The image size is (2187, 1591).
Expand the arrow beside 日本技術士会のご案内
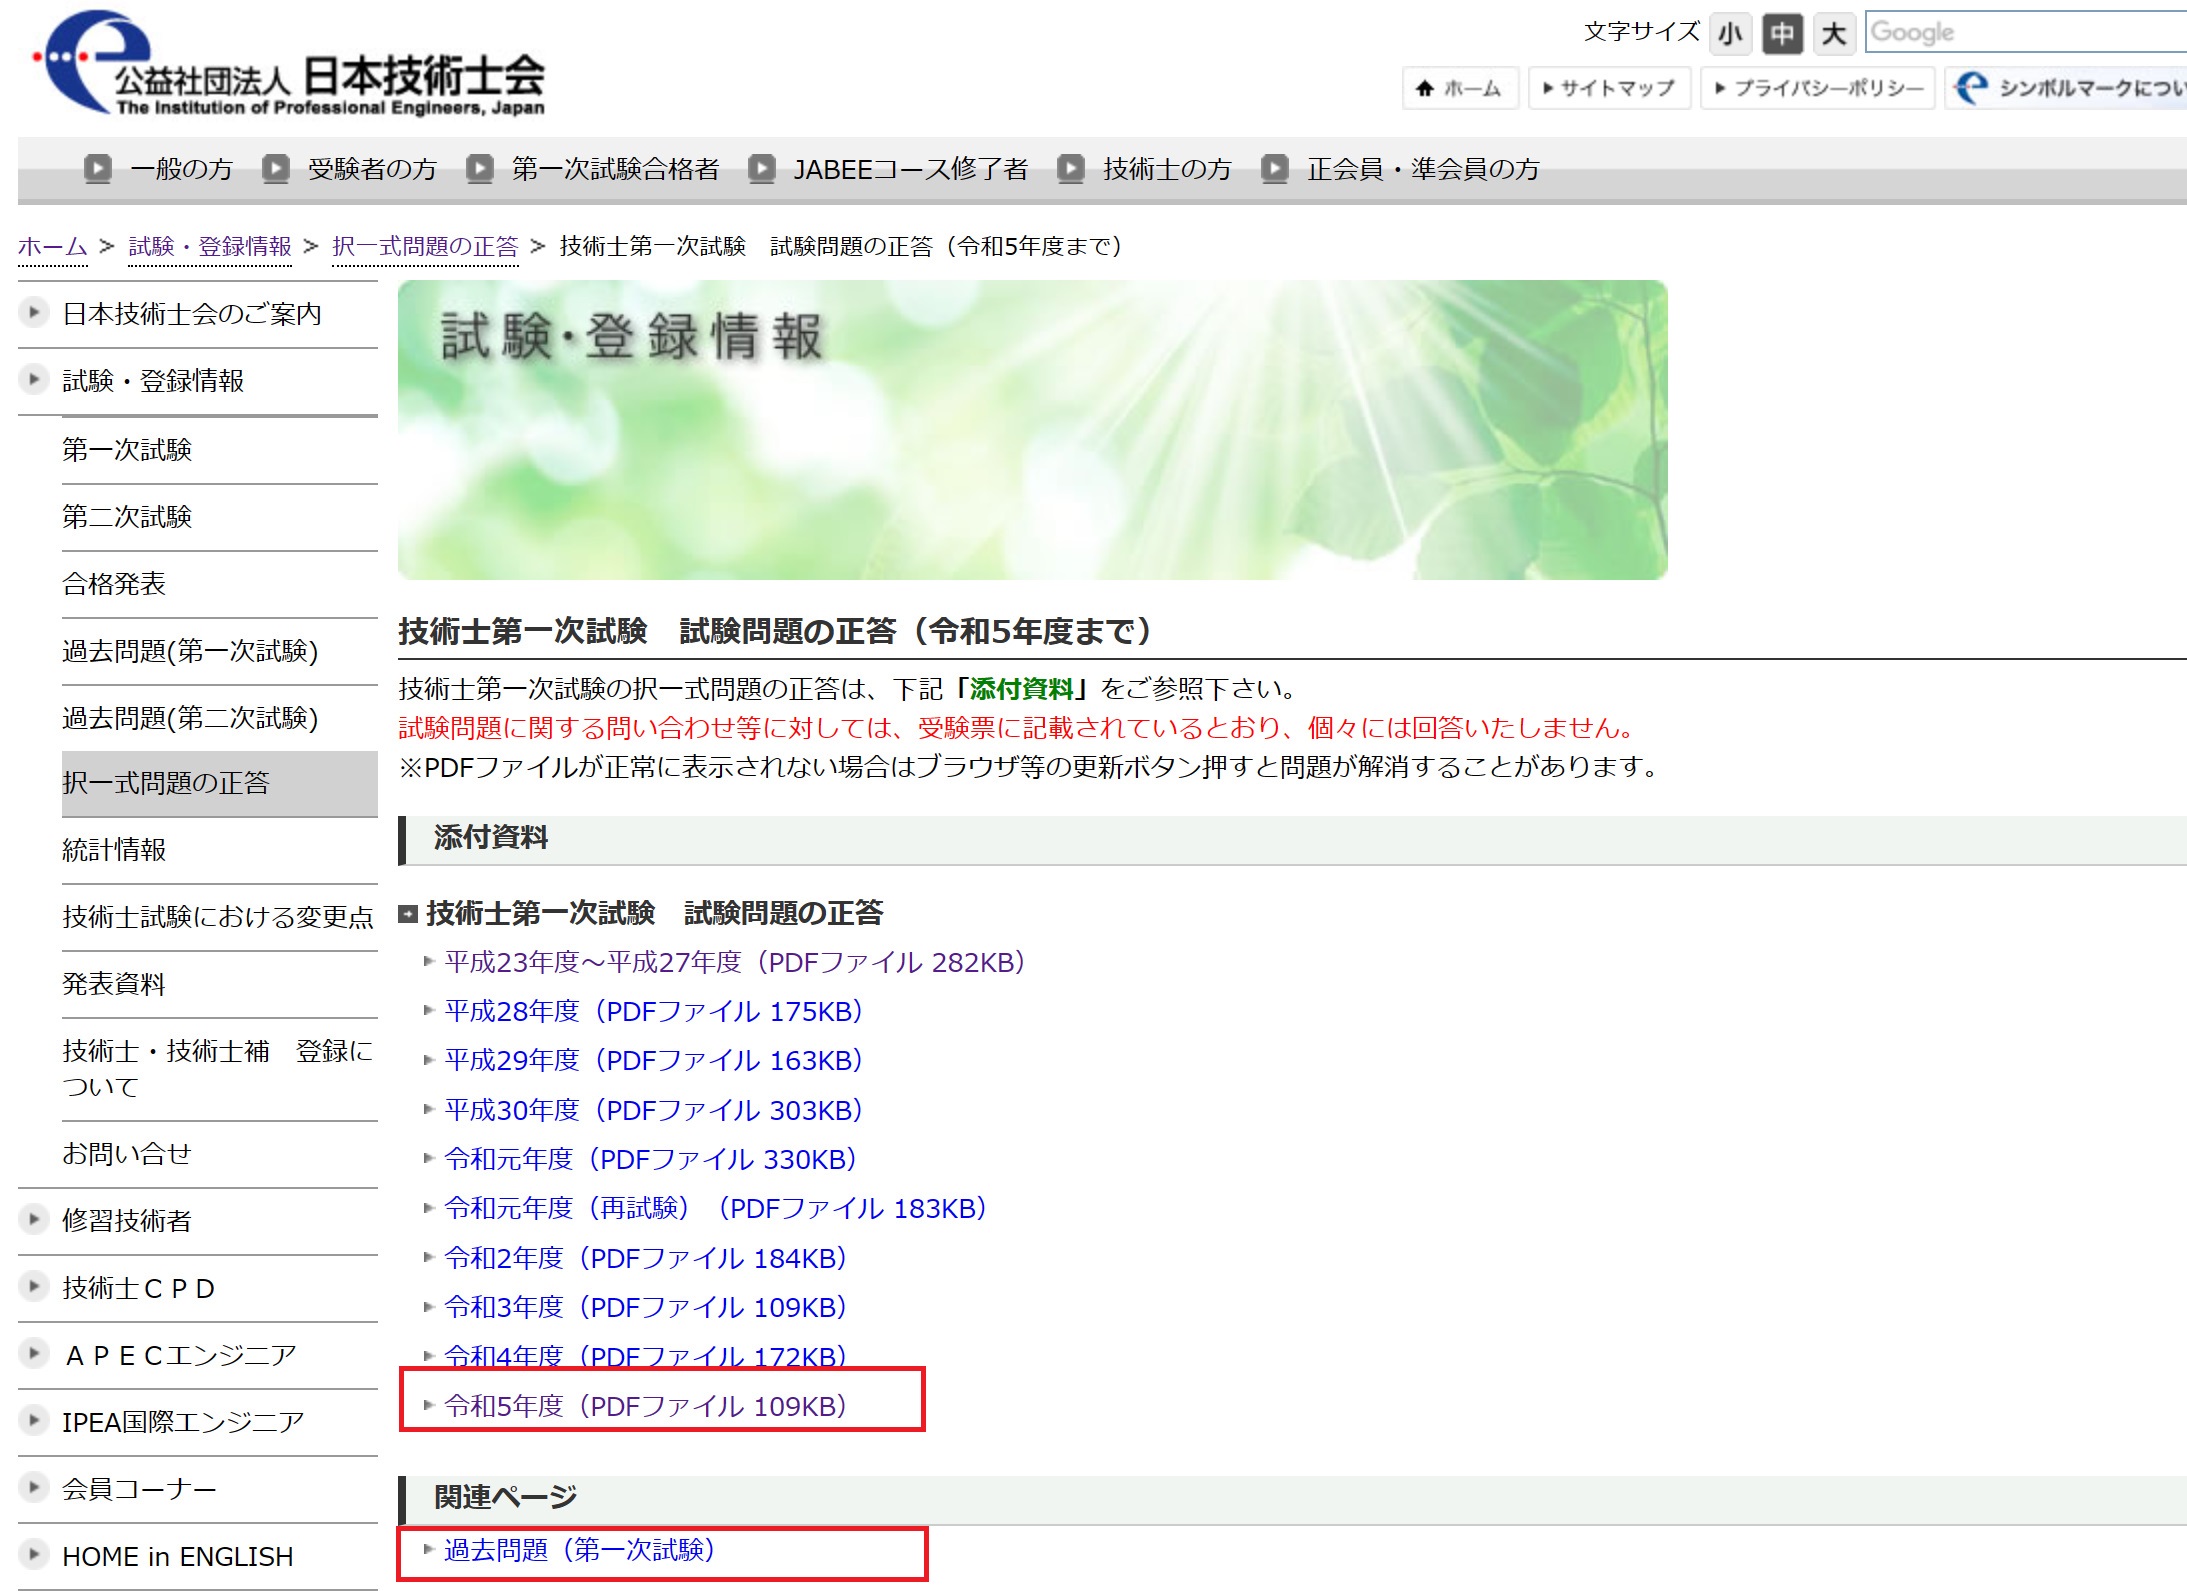click(34, 312)
